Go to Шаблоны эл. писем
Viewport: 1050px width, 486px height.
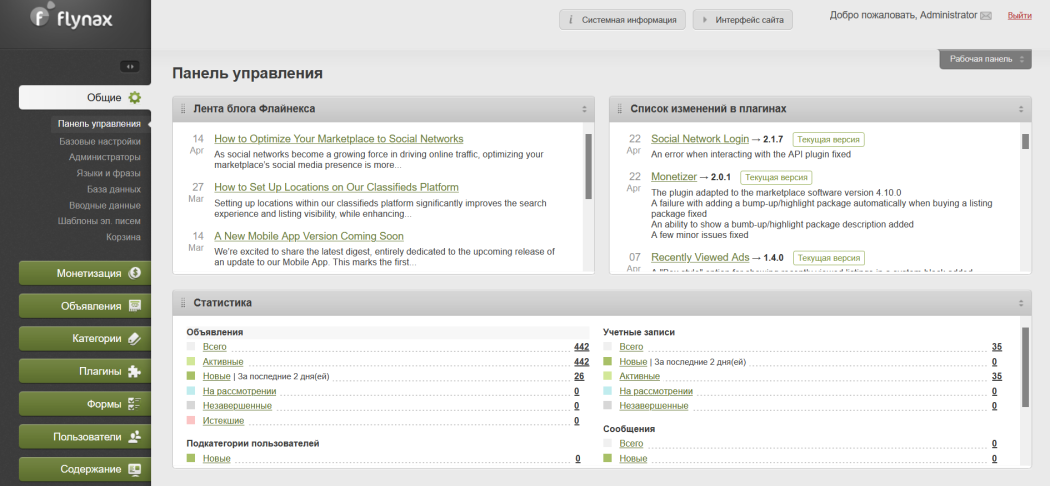coord(99,221)
